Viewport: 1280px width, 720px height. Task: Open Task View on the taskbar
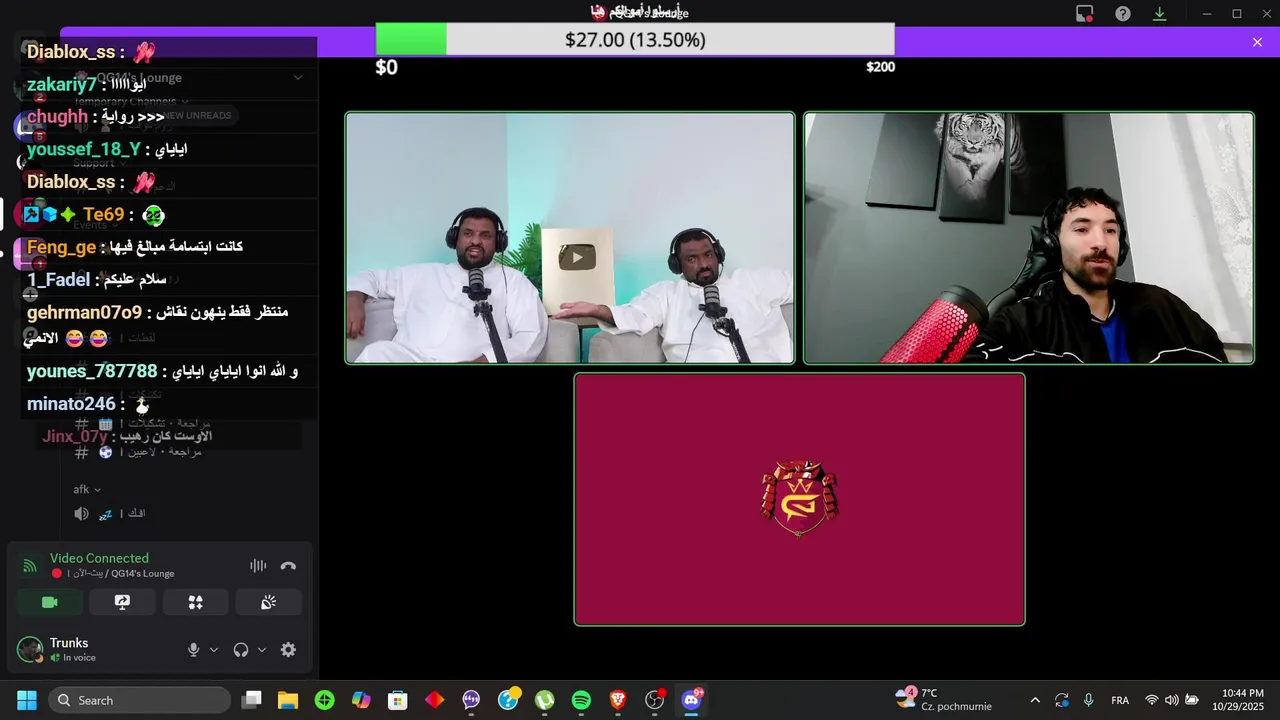pyautogui.click(x=252, y=700)
